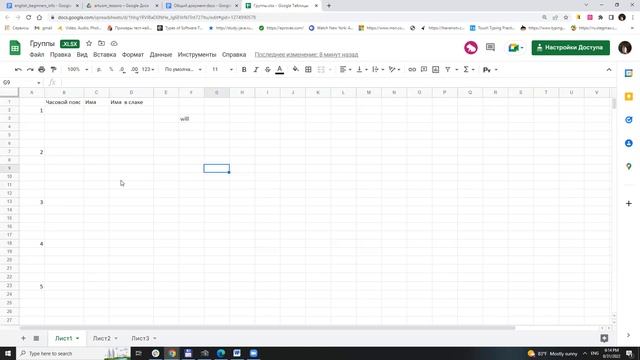Screen dimensions: 640x360
Task: Open the Правка menu
Action: point(60,55)
